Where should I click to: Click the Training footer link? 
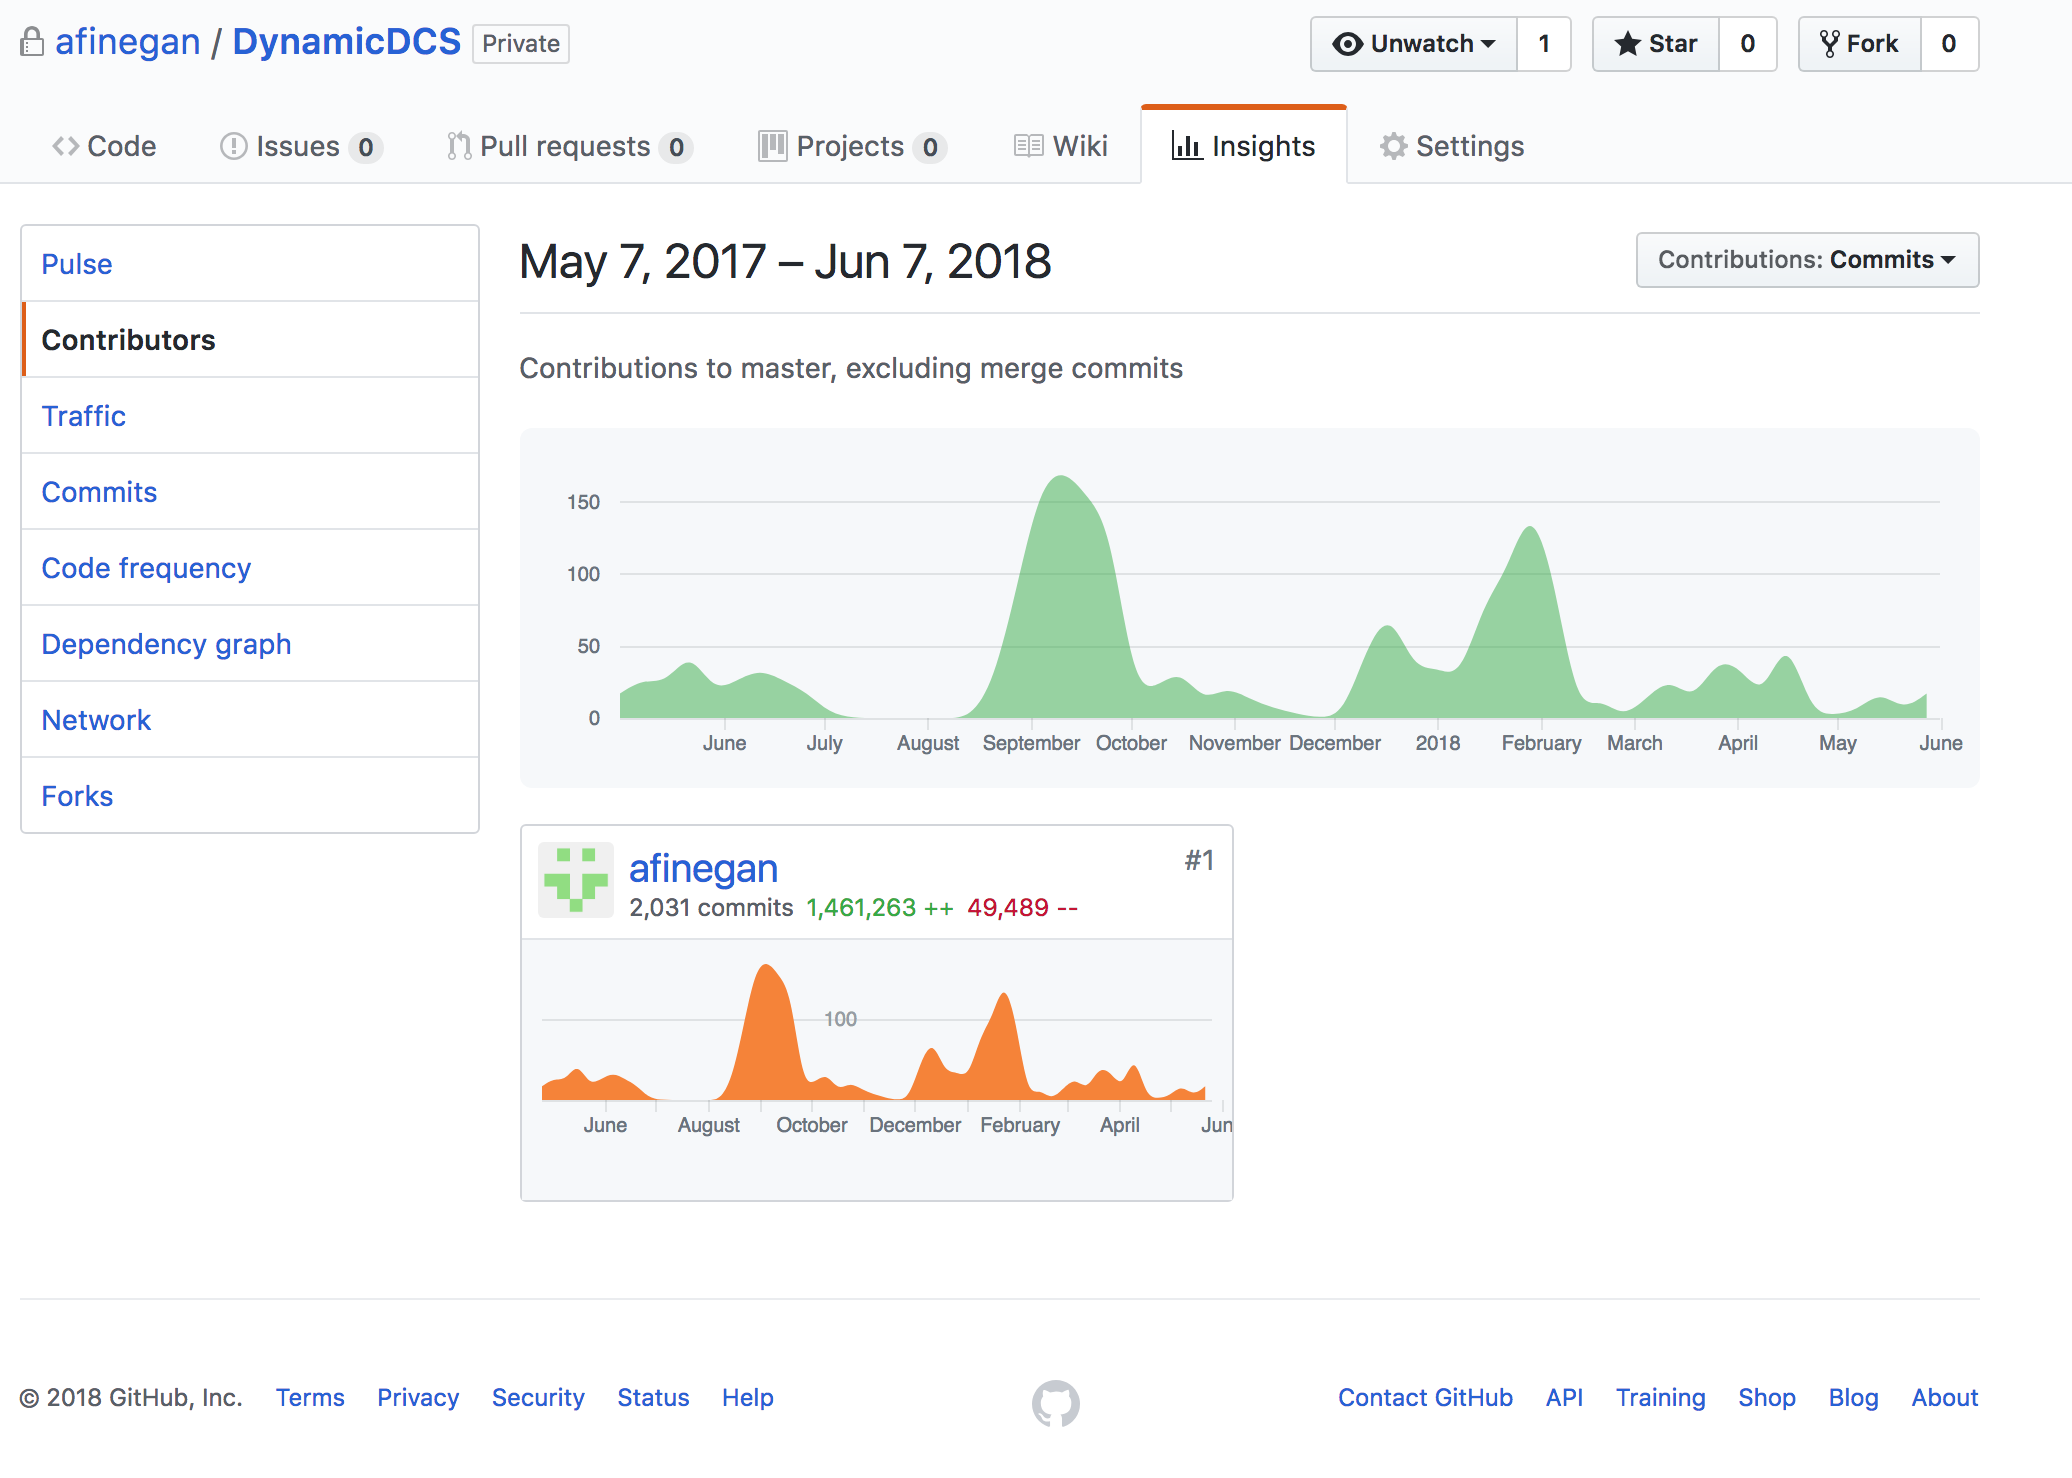coord(1661,1397)
